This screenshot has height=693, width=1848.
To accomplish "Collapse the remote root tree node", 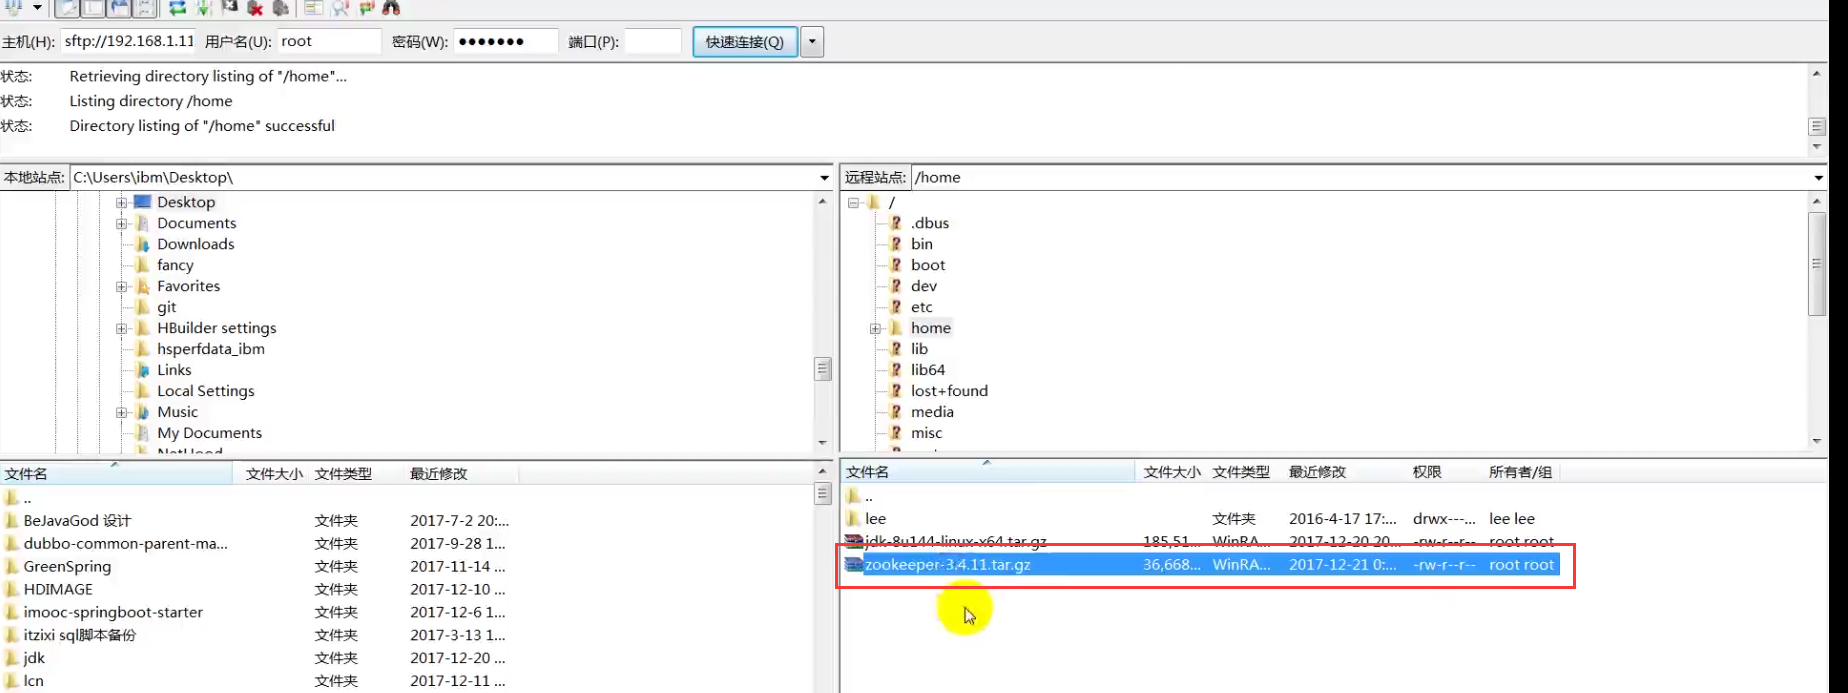I will 853,202.
